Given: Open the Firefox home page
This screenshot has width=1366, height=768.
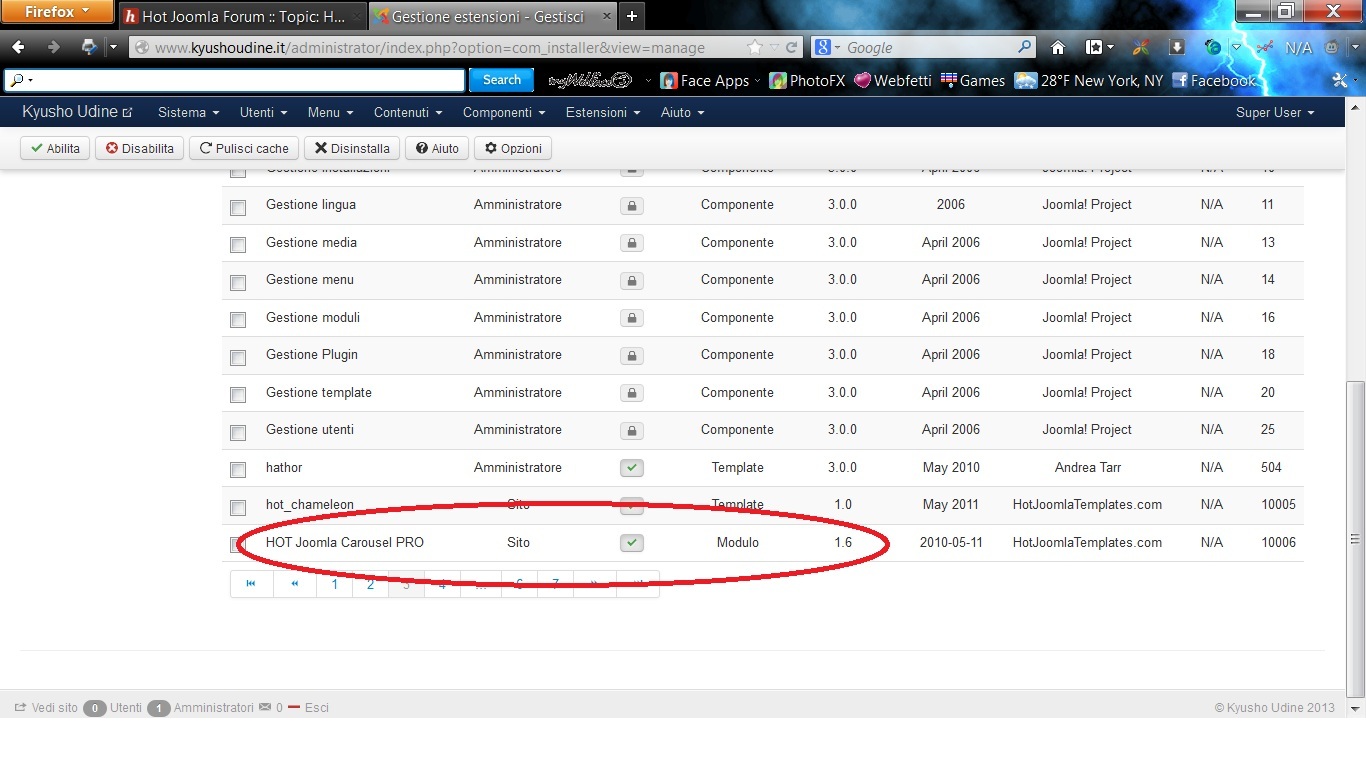Looking at the screenshot, I should (x=1058, y=47).
